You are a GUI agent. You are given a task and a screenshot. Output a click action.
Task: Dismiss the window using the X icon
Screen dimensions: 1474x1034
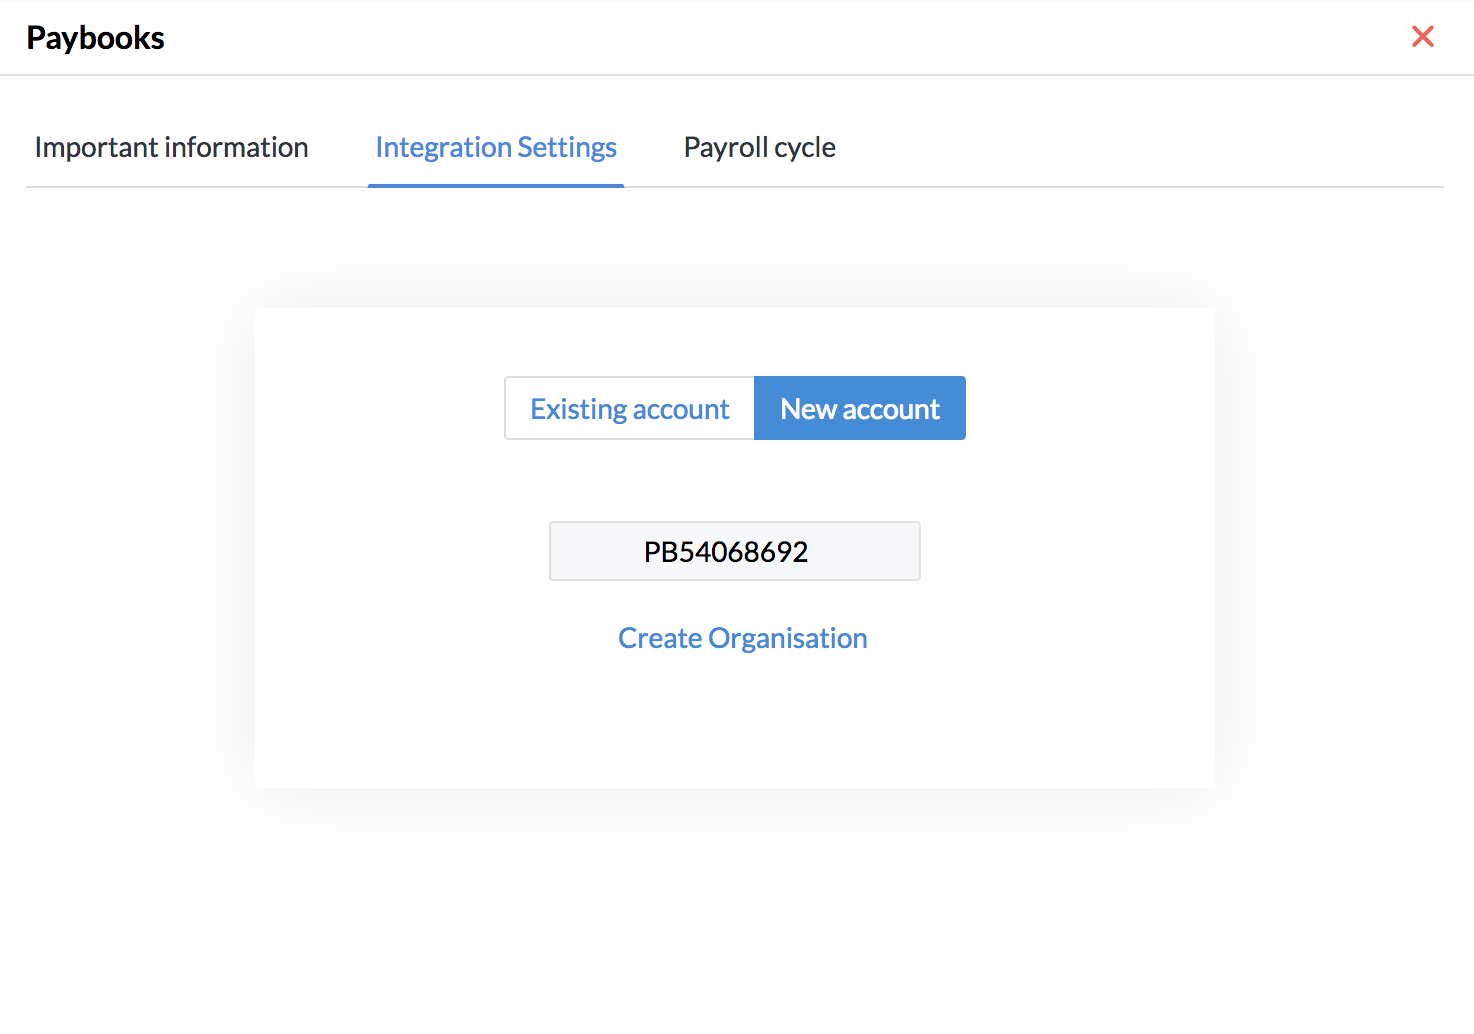click(x=1422, y=37)
